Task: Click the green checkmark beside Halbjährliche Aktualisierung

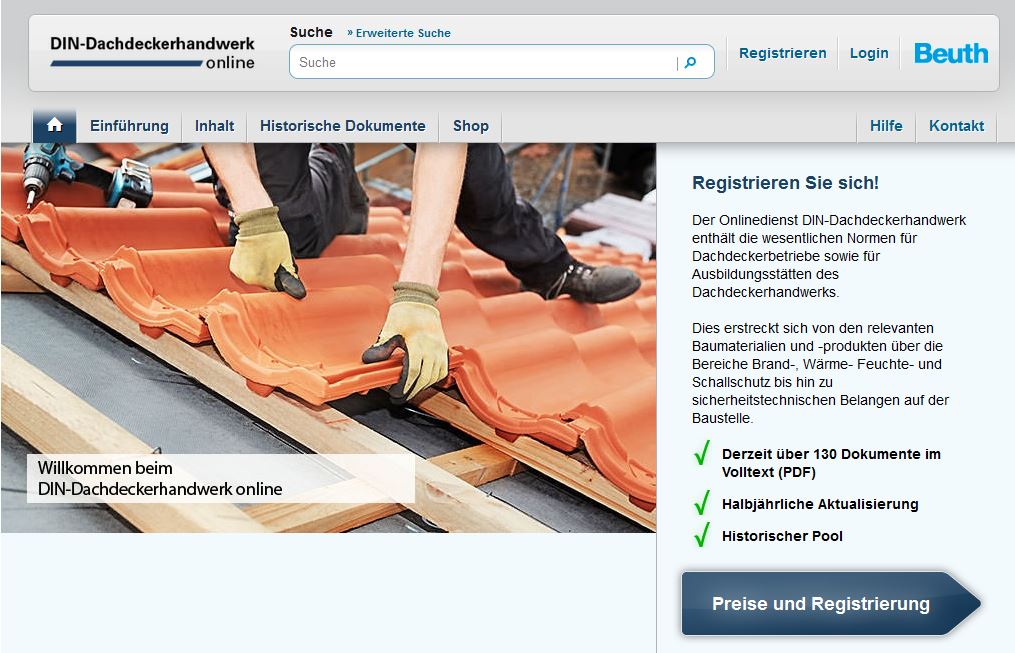Action: [x=702, y=503]
